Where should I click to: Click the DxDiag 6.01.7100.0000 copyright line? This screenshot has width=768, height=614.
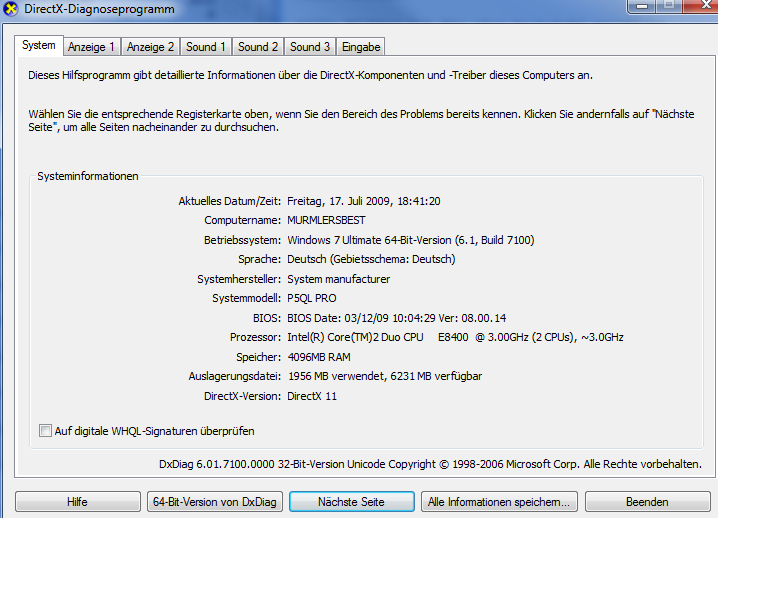tap(430, 464)
